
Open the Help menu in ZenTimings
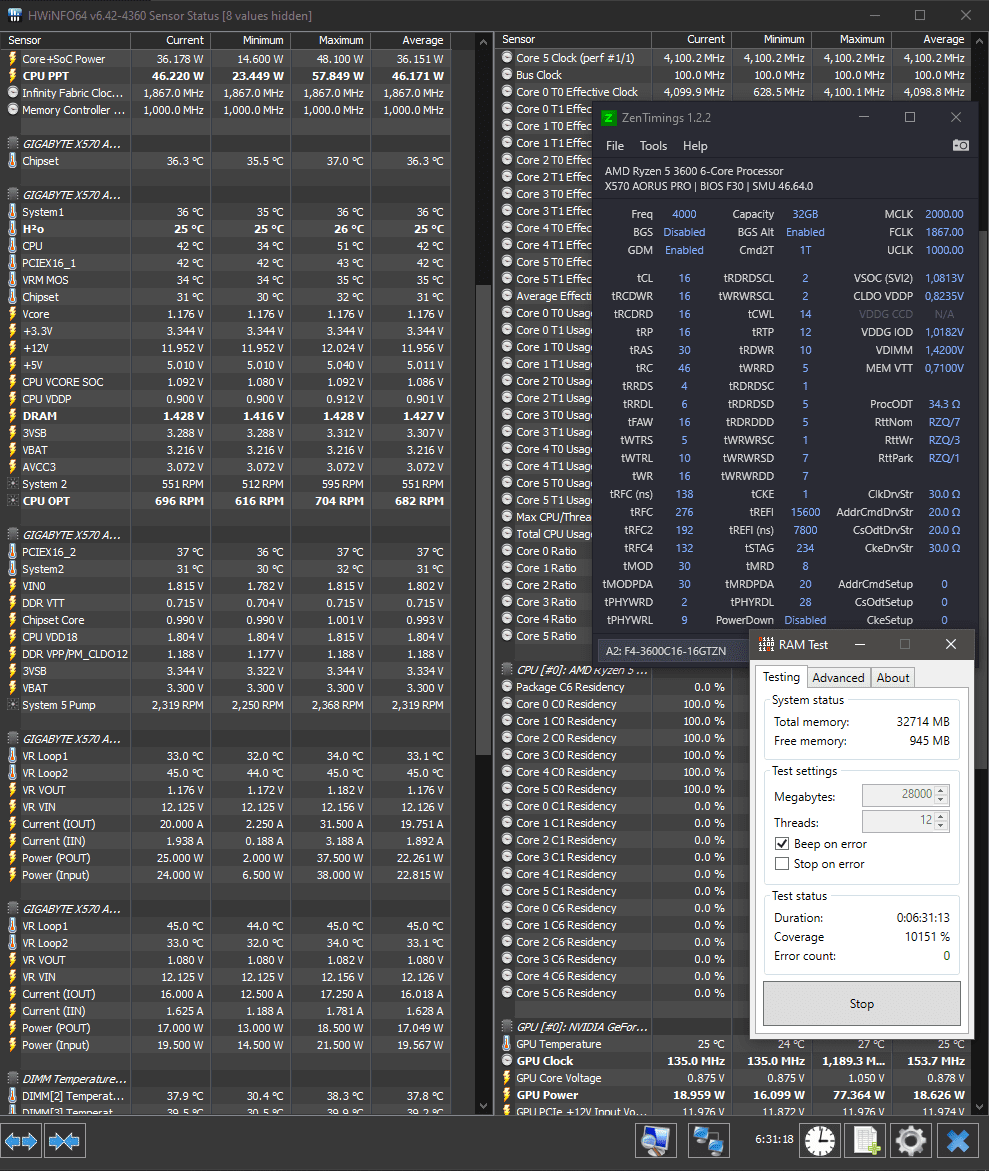[x=695, y=146]
